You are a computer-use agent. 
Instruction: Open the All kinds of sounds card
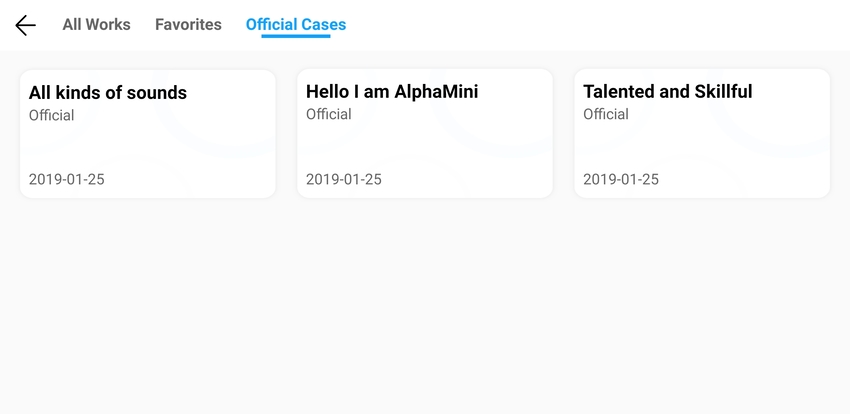point(147,134)
